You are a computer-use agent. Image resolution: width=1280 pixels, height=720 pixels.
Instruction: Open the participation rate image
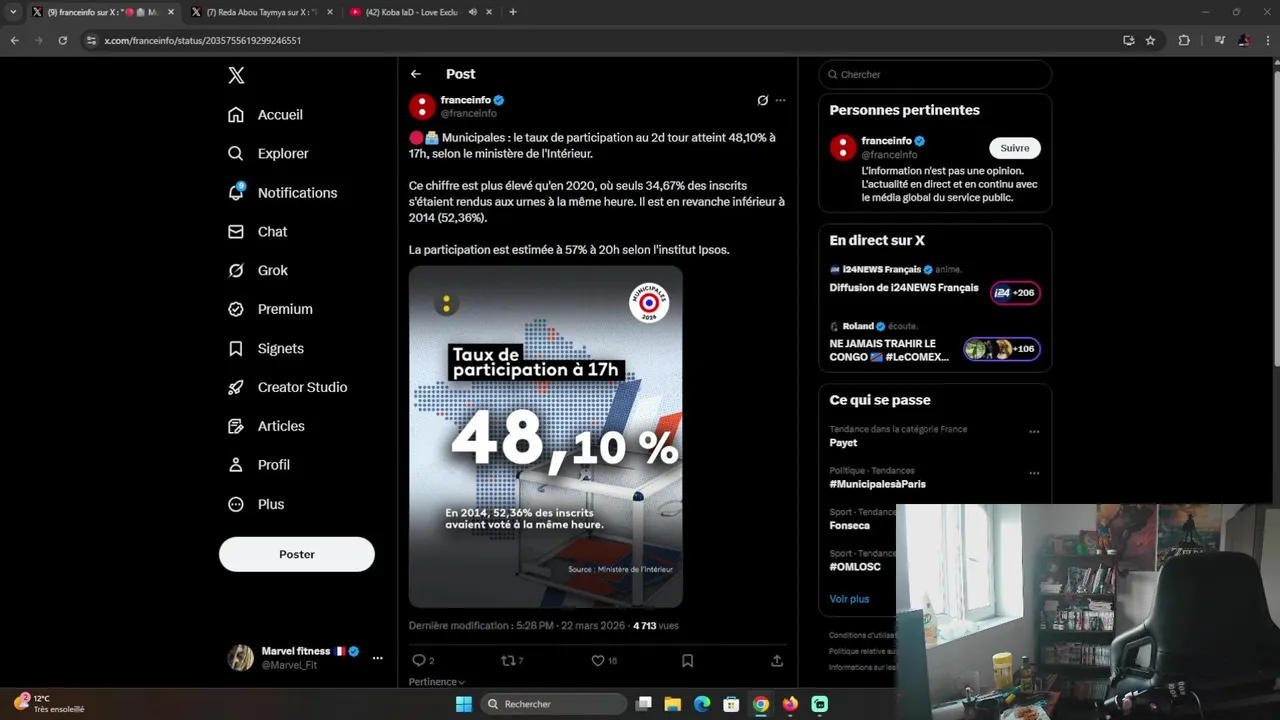(546, 437)
